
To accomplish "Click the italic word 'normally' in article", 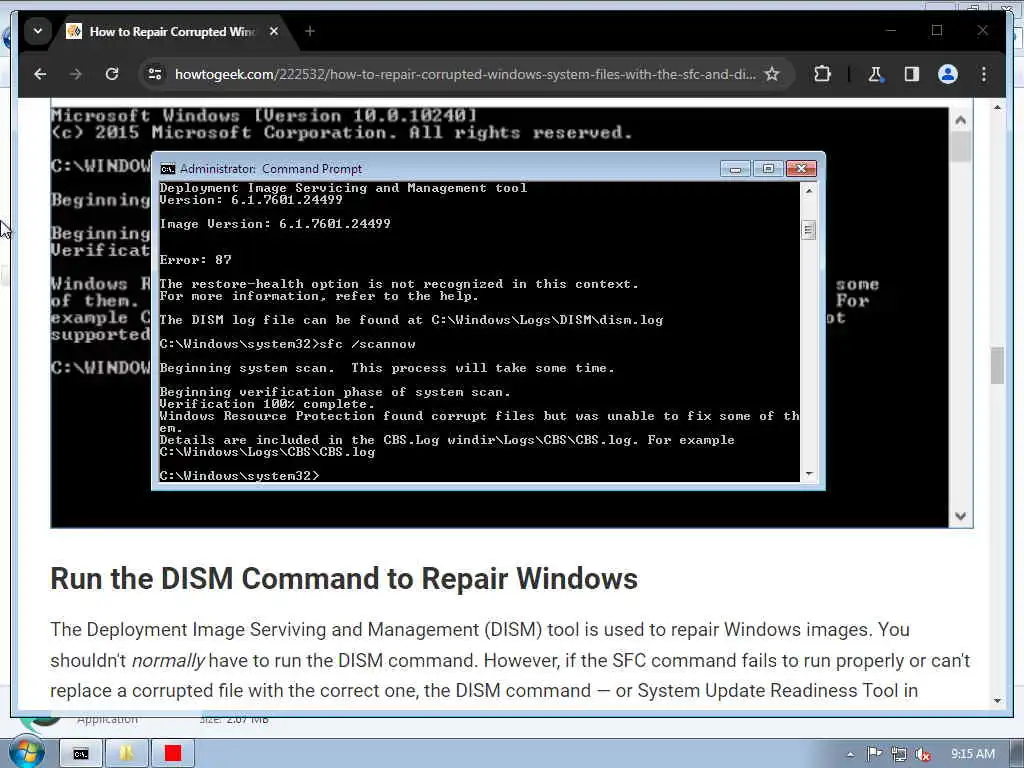I will coord(168,660).
